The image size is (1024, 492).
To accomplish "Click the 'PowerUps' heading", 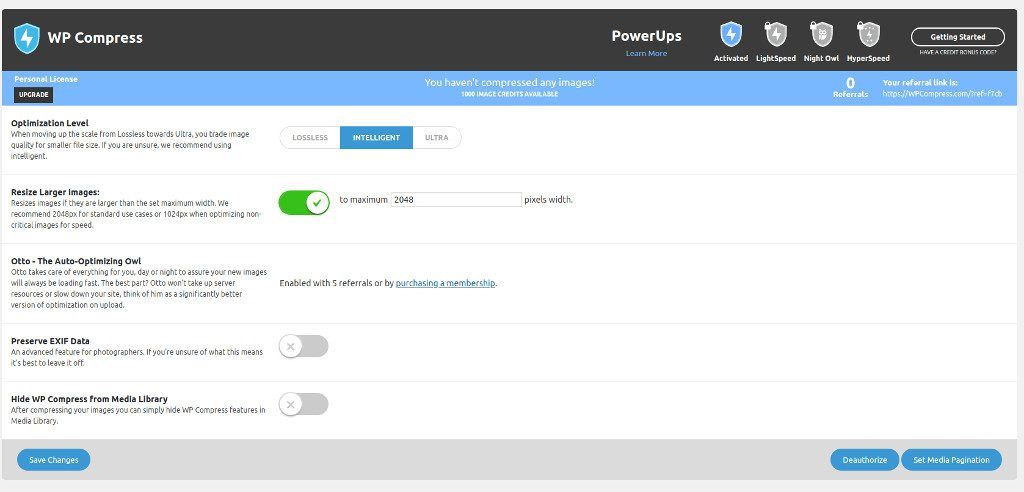I will pos(647,36).
